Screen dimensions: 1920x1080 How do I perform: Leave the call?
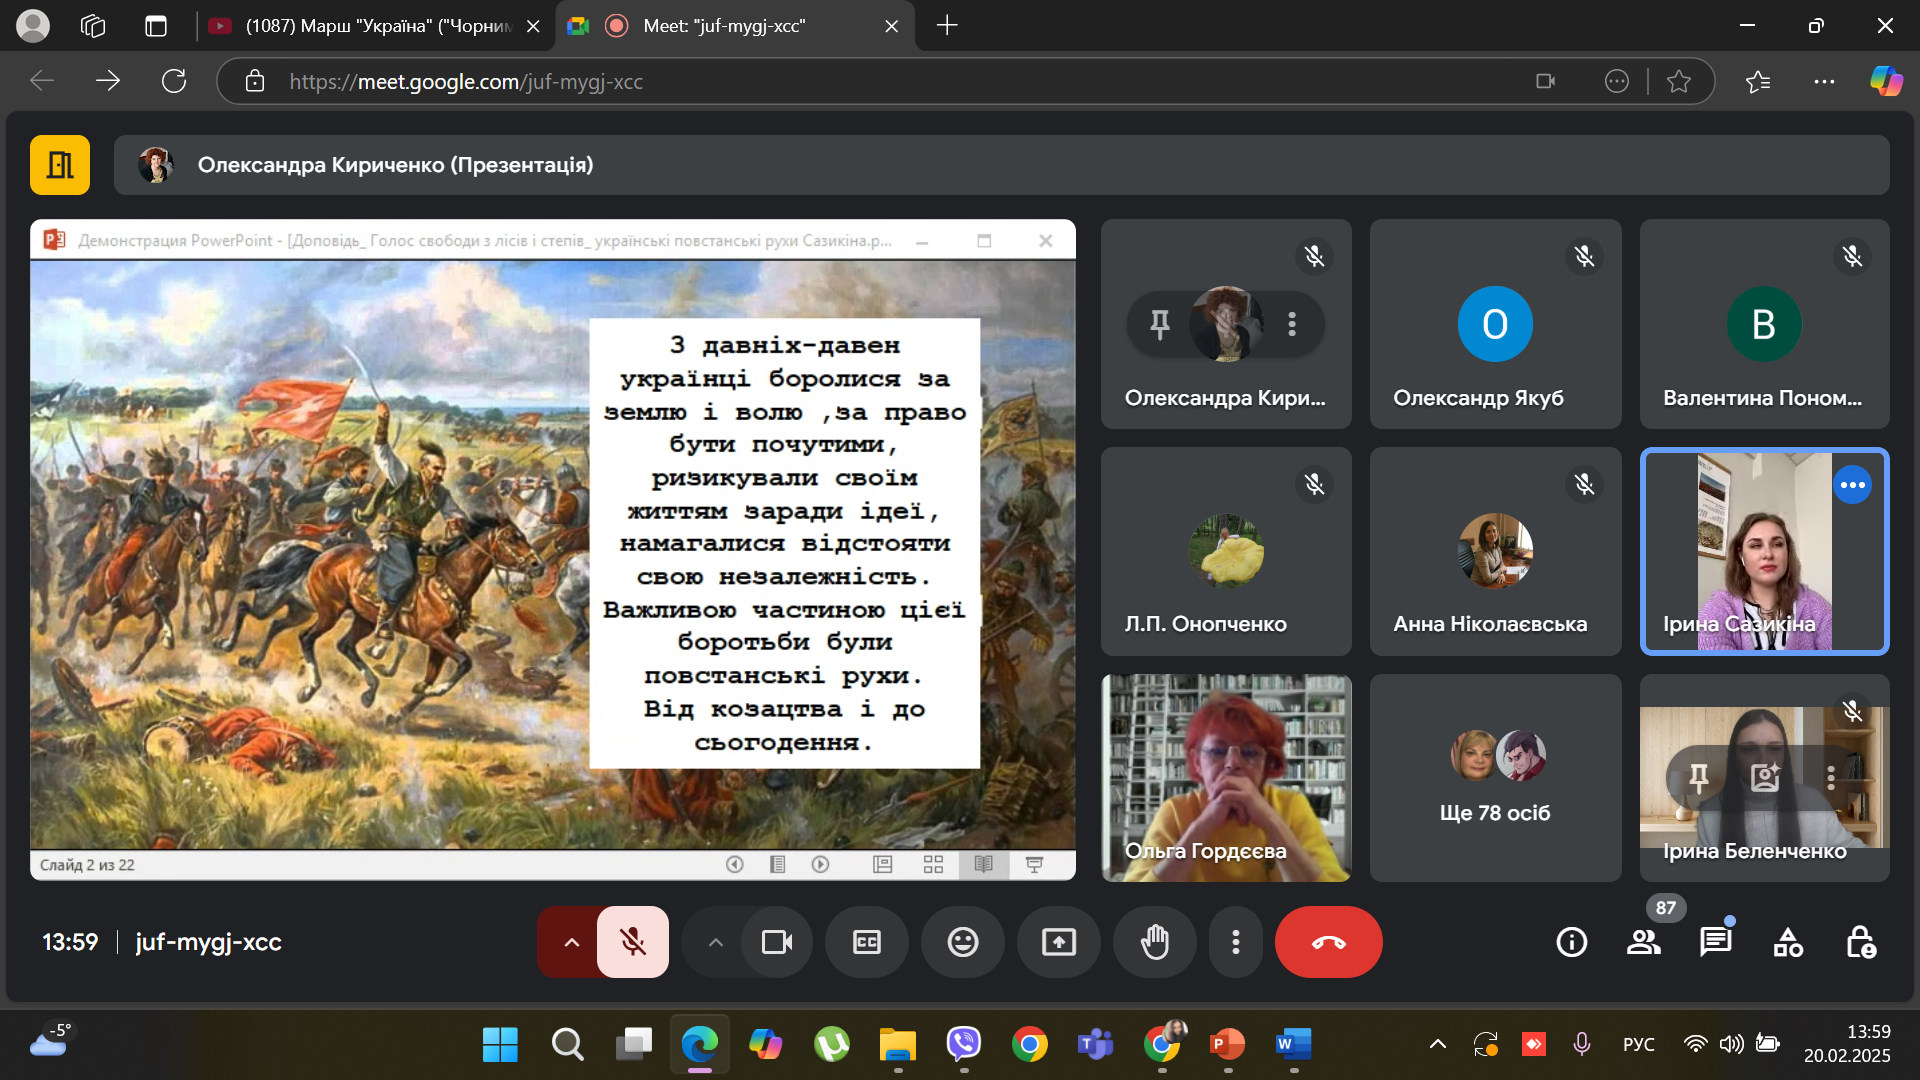(x=1329, y=942)
